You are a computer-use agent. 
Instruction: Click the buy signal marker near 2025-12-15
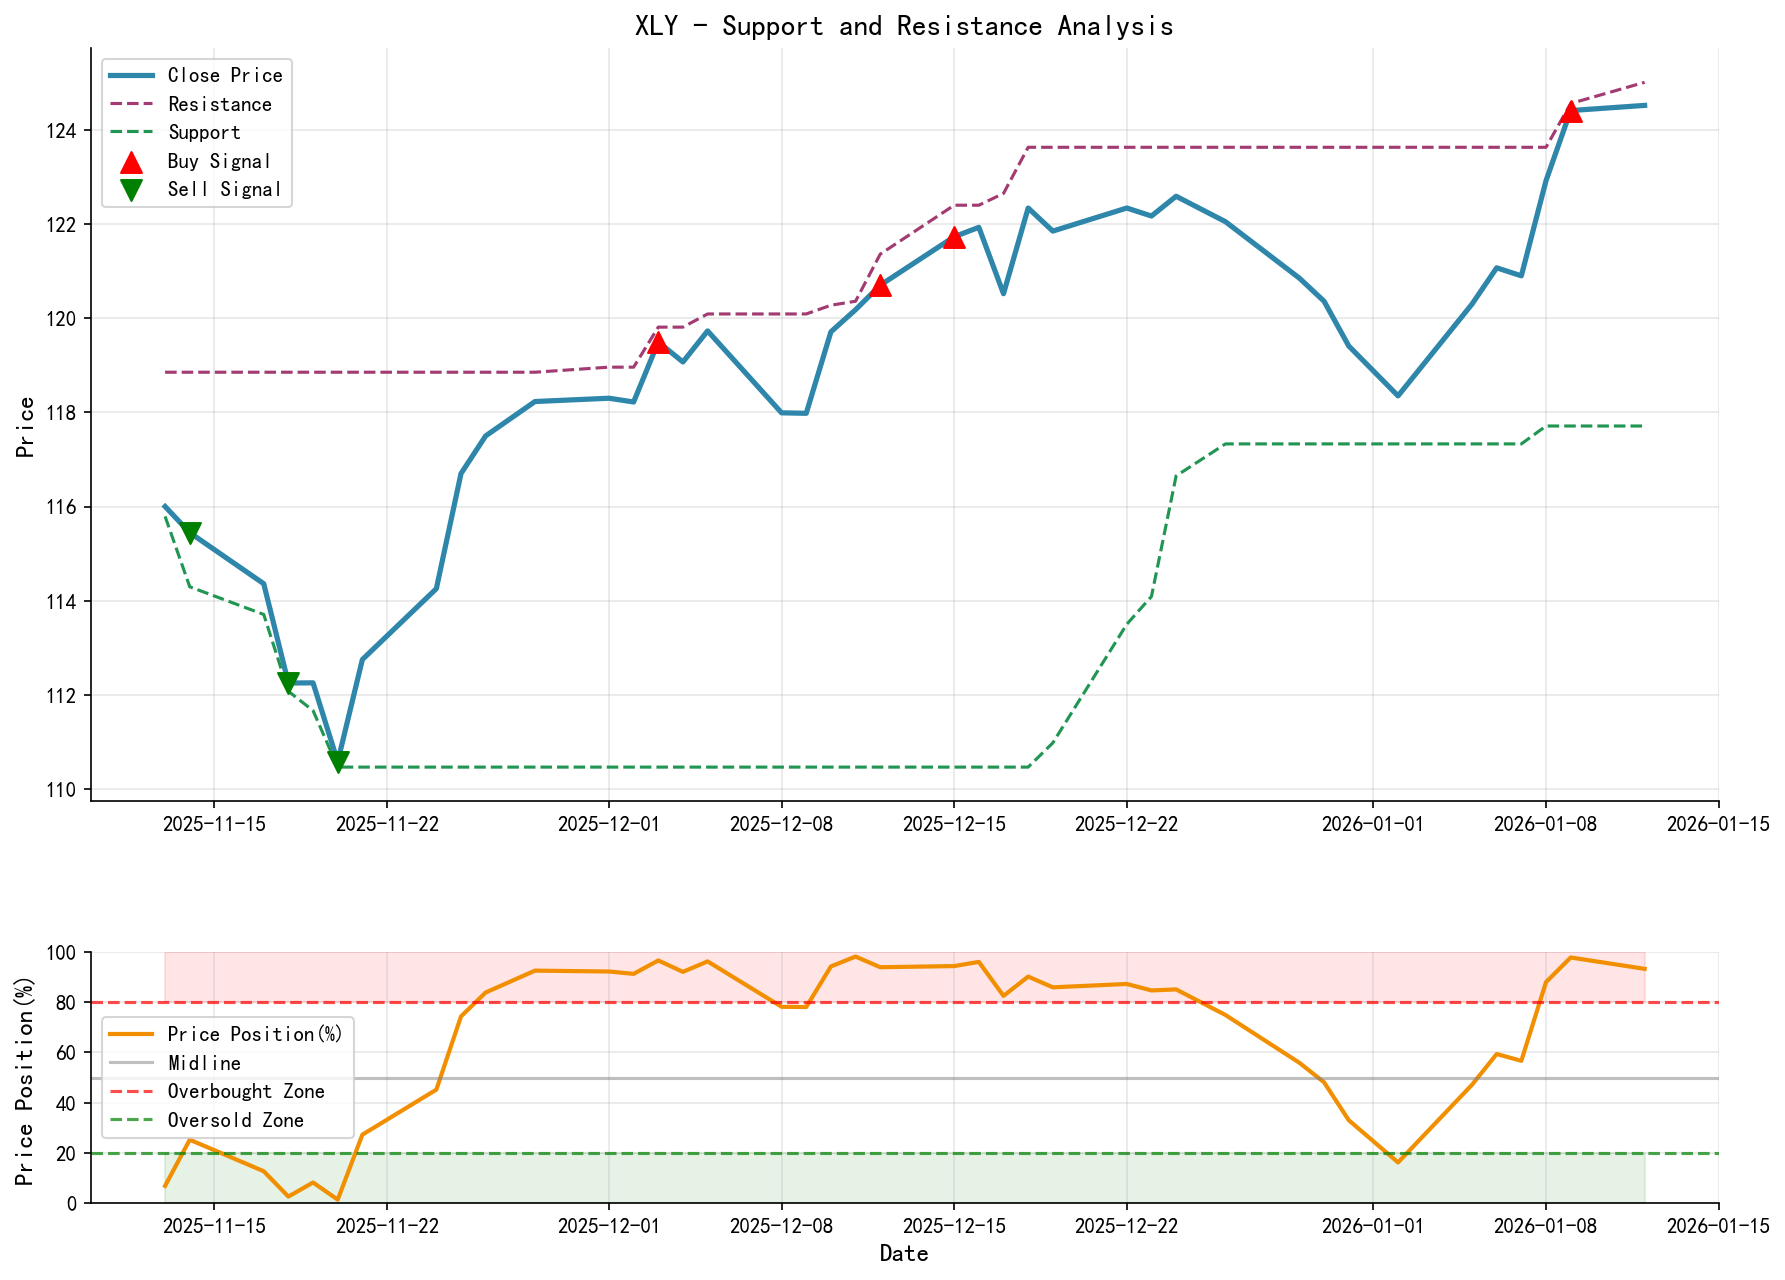(x=953, y=237)
